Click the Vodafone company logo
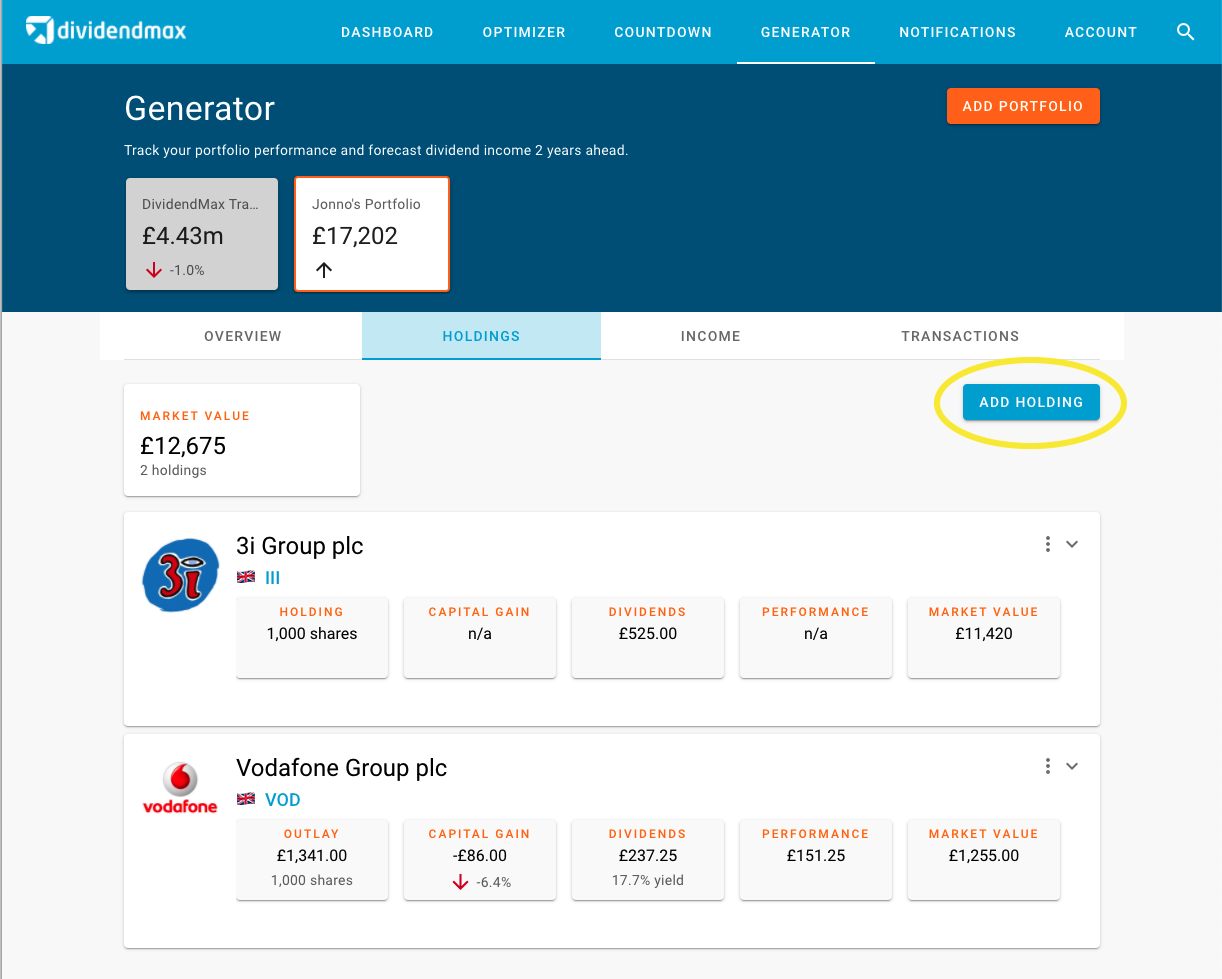The height and width of the screenshot is (979, 1222). 180,789
